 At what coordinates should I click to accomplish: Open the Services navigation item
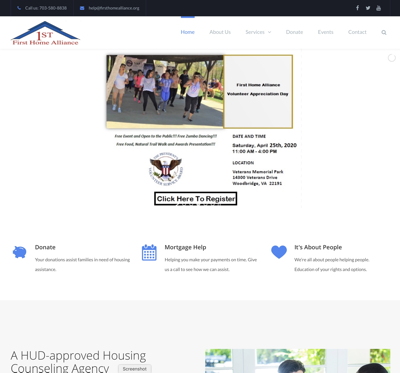[255, 32]
